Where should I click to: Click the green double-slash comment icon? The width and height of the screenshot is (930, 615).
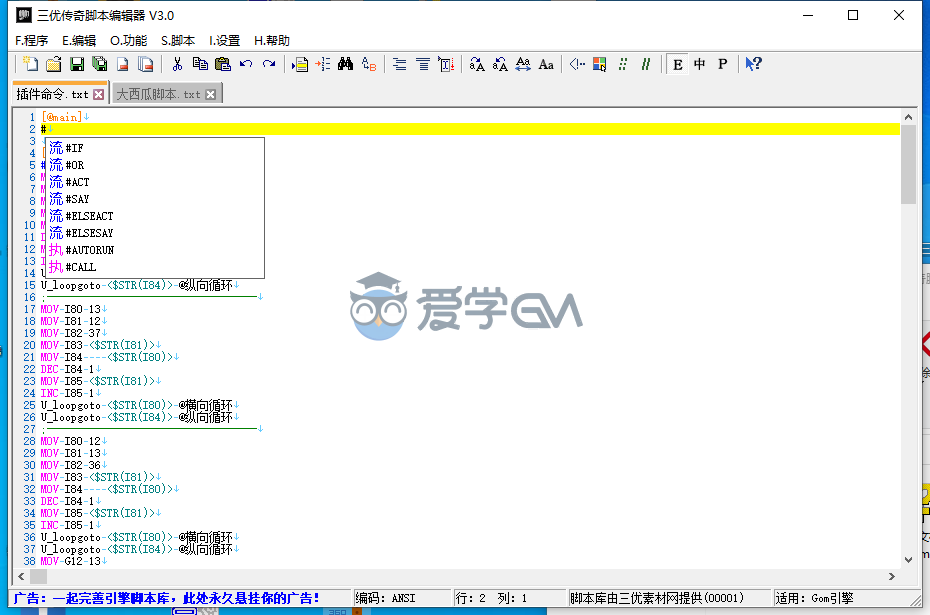coord(646,64)
